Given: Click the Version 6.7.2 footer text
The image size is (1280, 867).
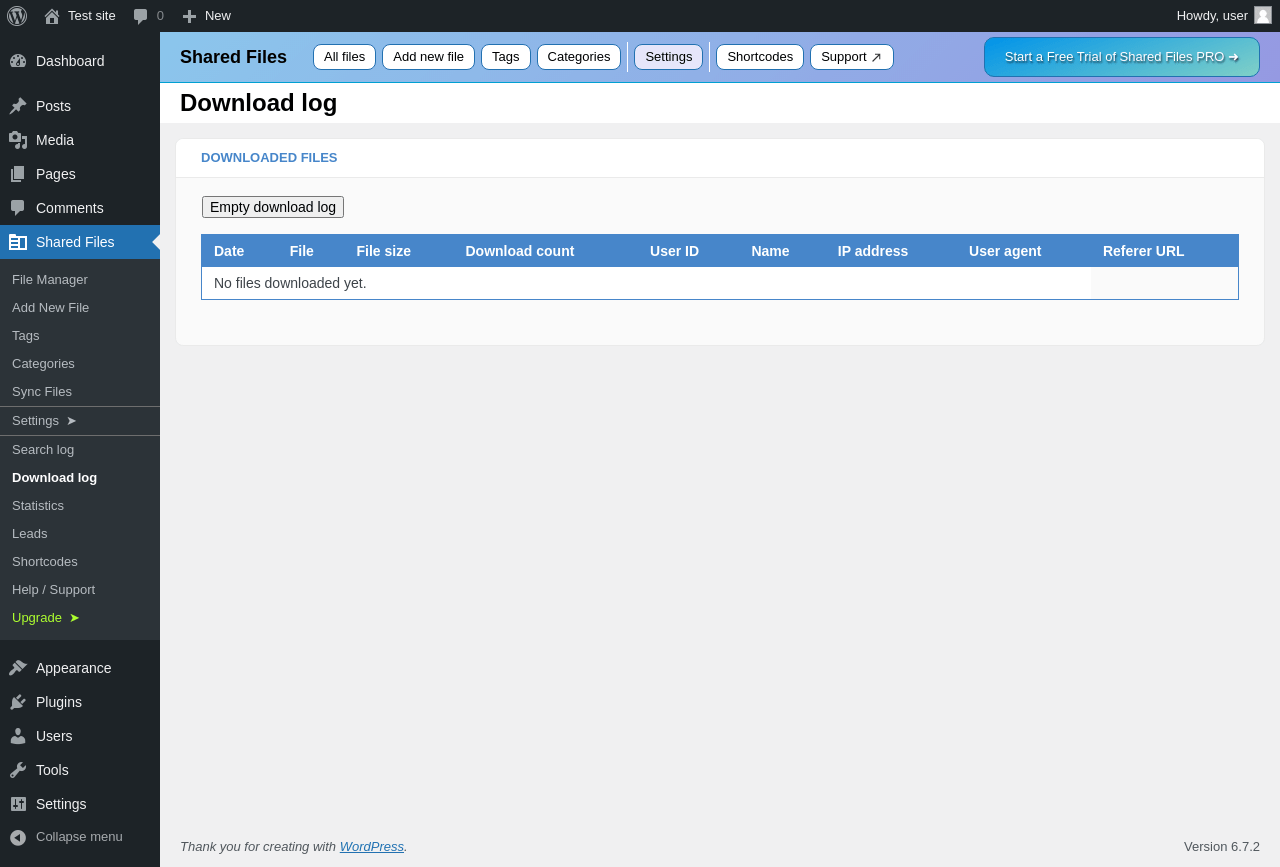Looking at the screenshot, I should (1222, 847).
